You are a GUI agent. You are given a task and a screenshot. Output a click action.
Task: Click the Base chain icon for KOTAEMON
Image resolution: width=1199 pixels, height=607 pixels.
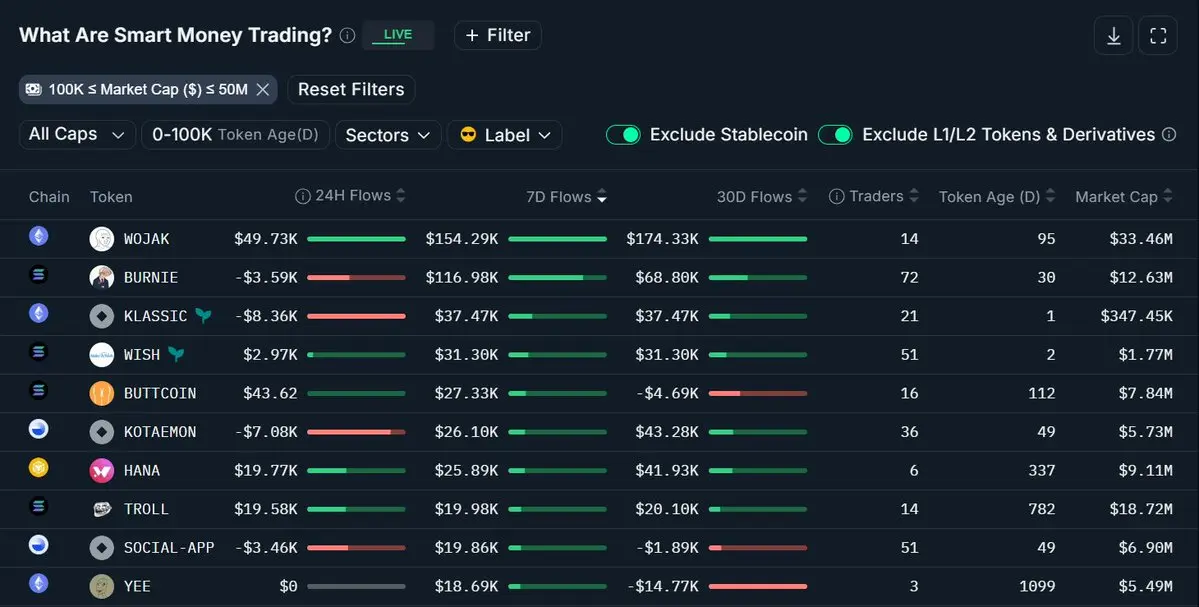[38, 429]
